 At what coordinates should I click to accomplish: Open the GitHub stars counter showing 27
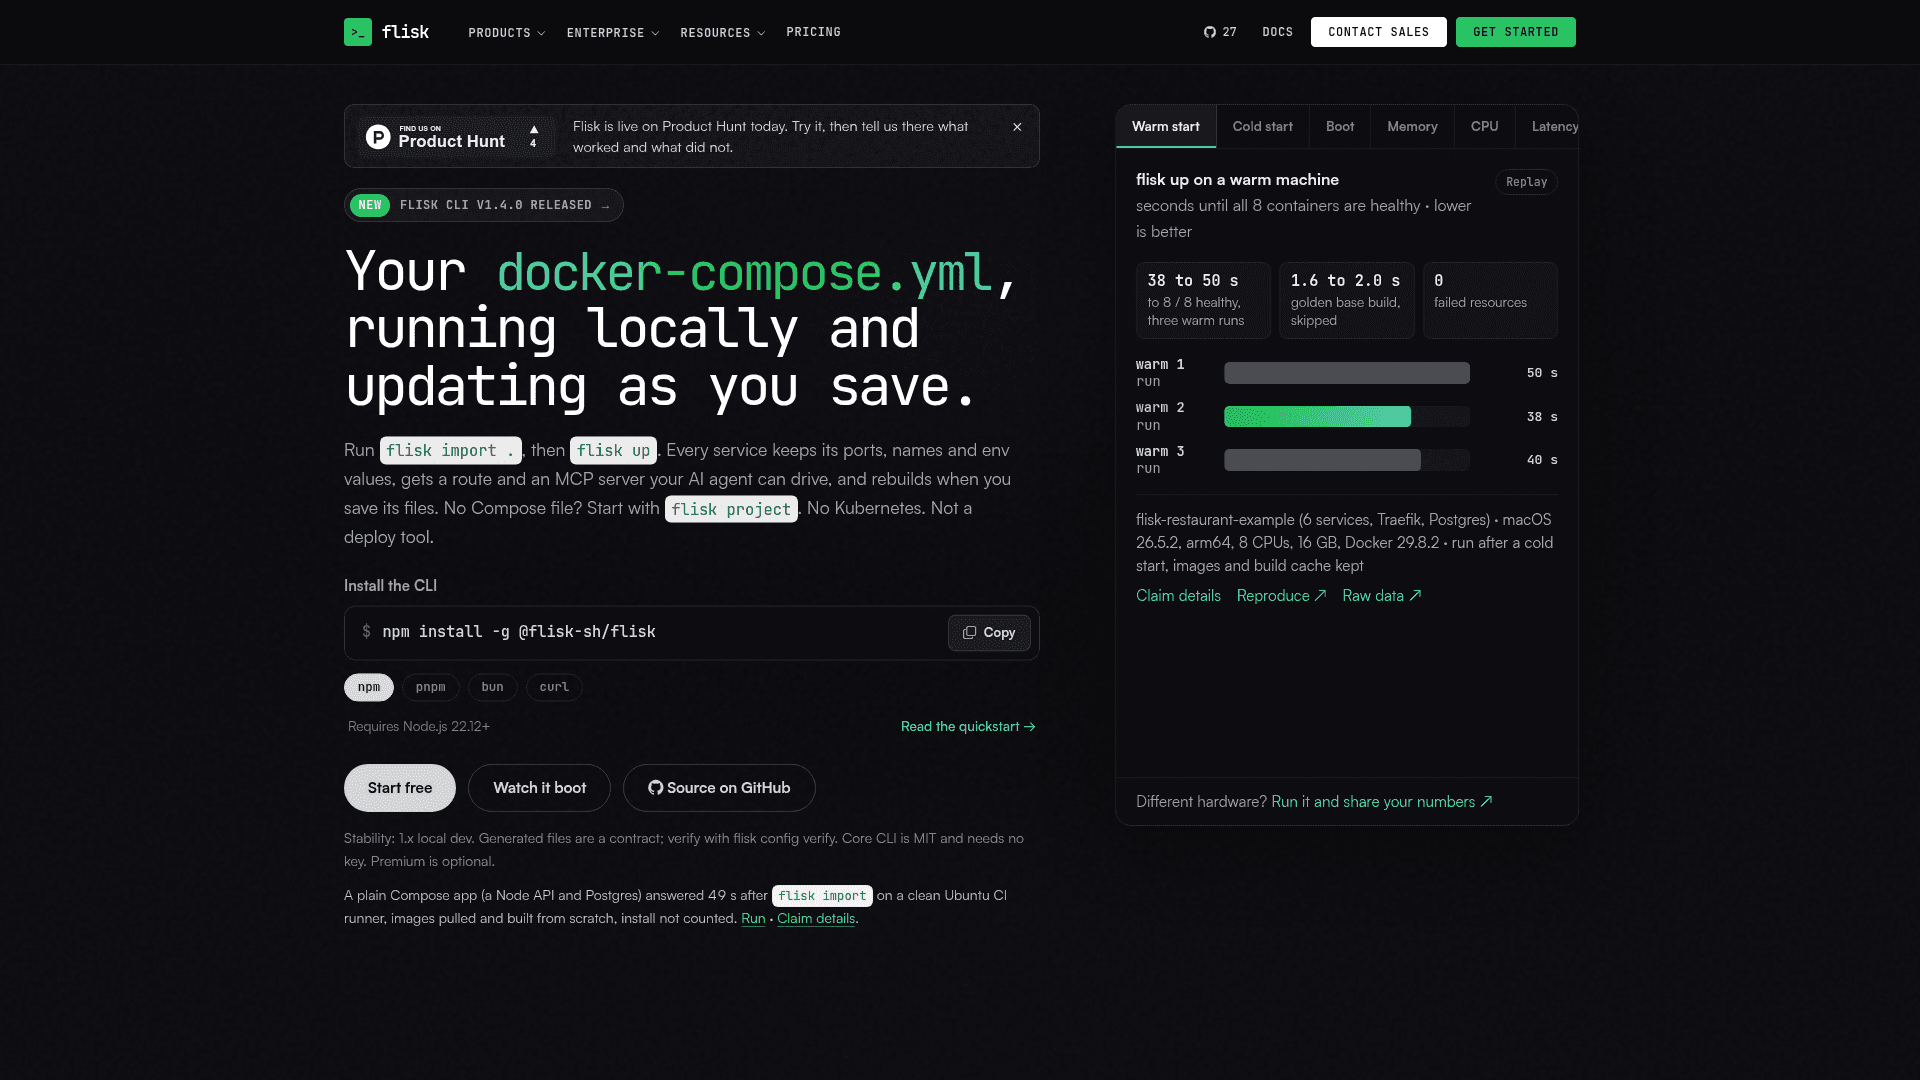[1220, 32]
